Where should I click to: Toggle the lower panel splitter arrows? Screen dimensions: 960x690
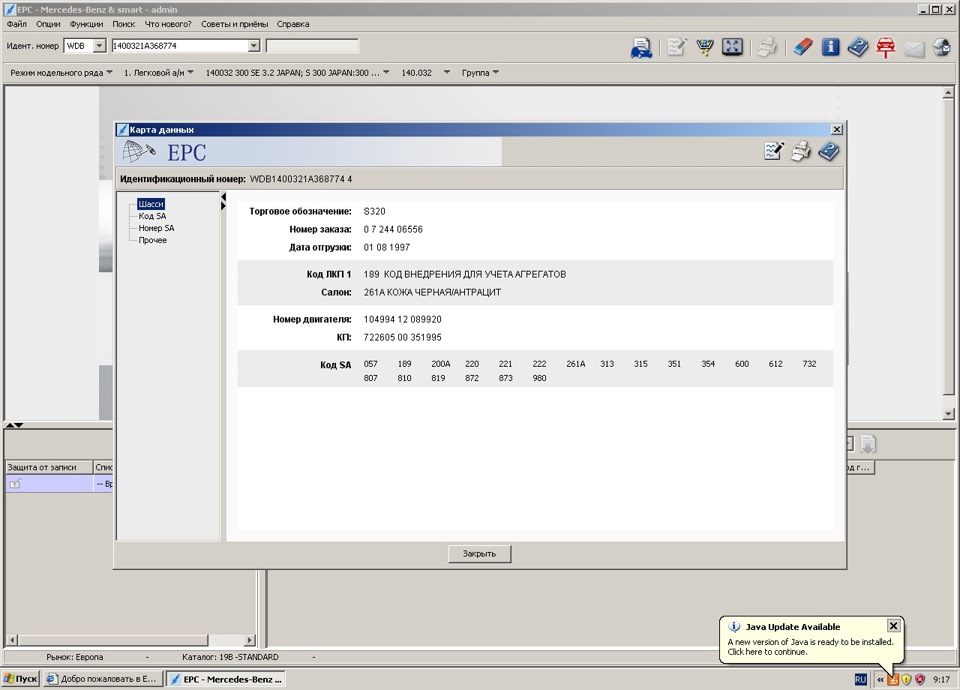pos(14,424)
